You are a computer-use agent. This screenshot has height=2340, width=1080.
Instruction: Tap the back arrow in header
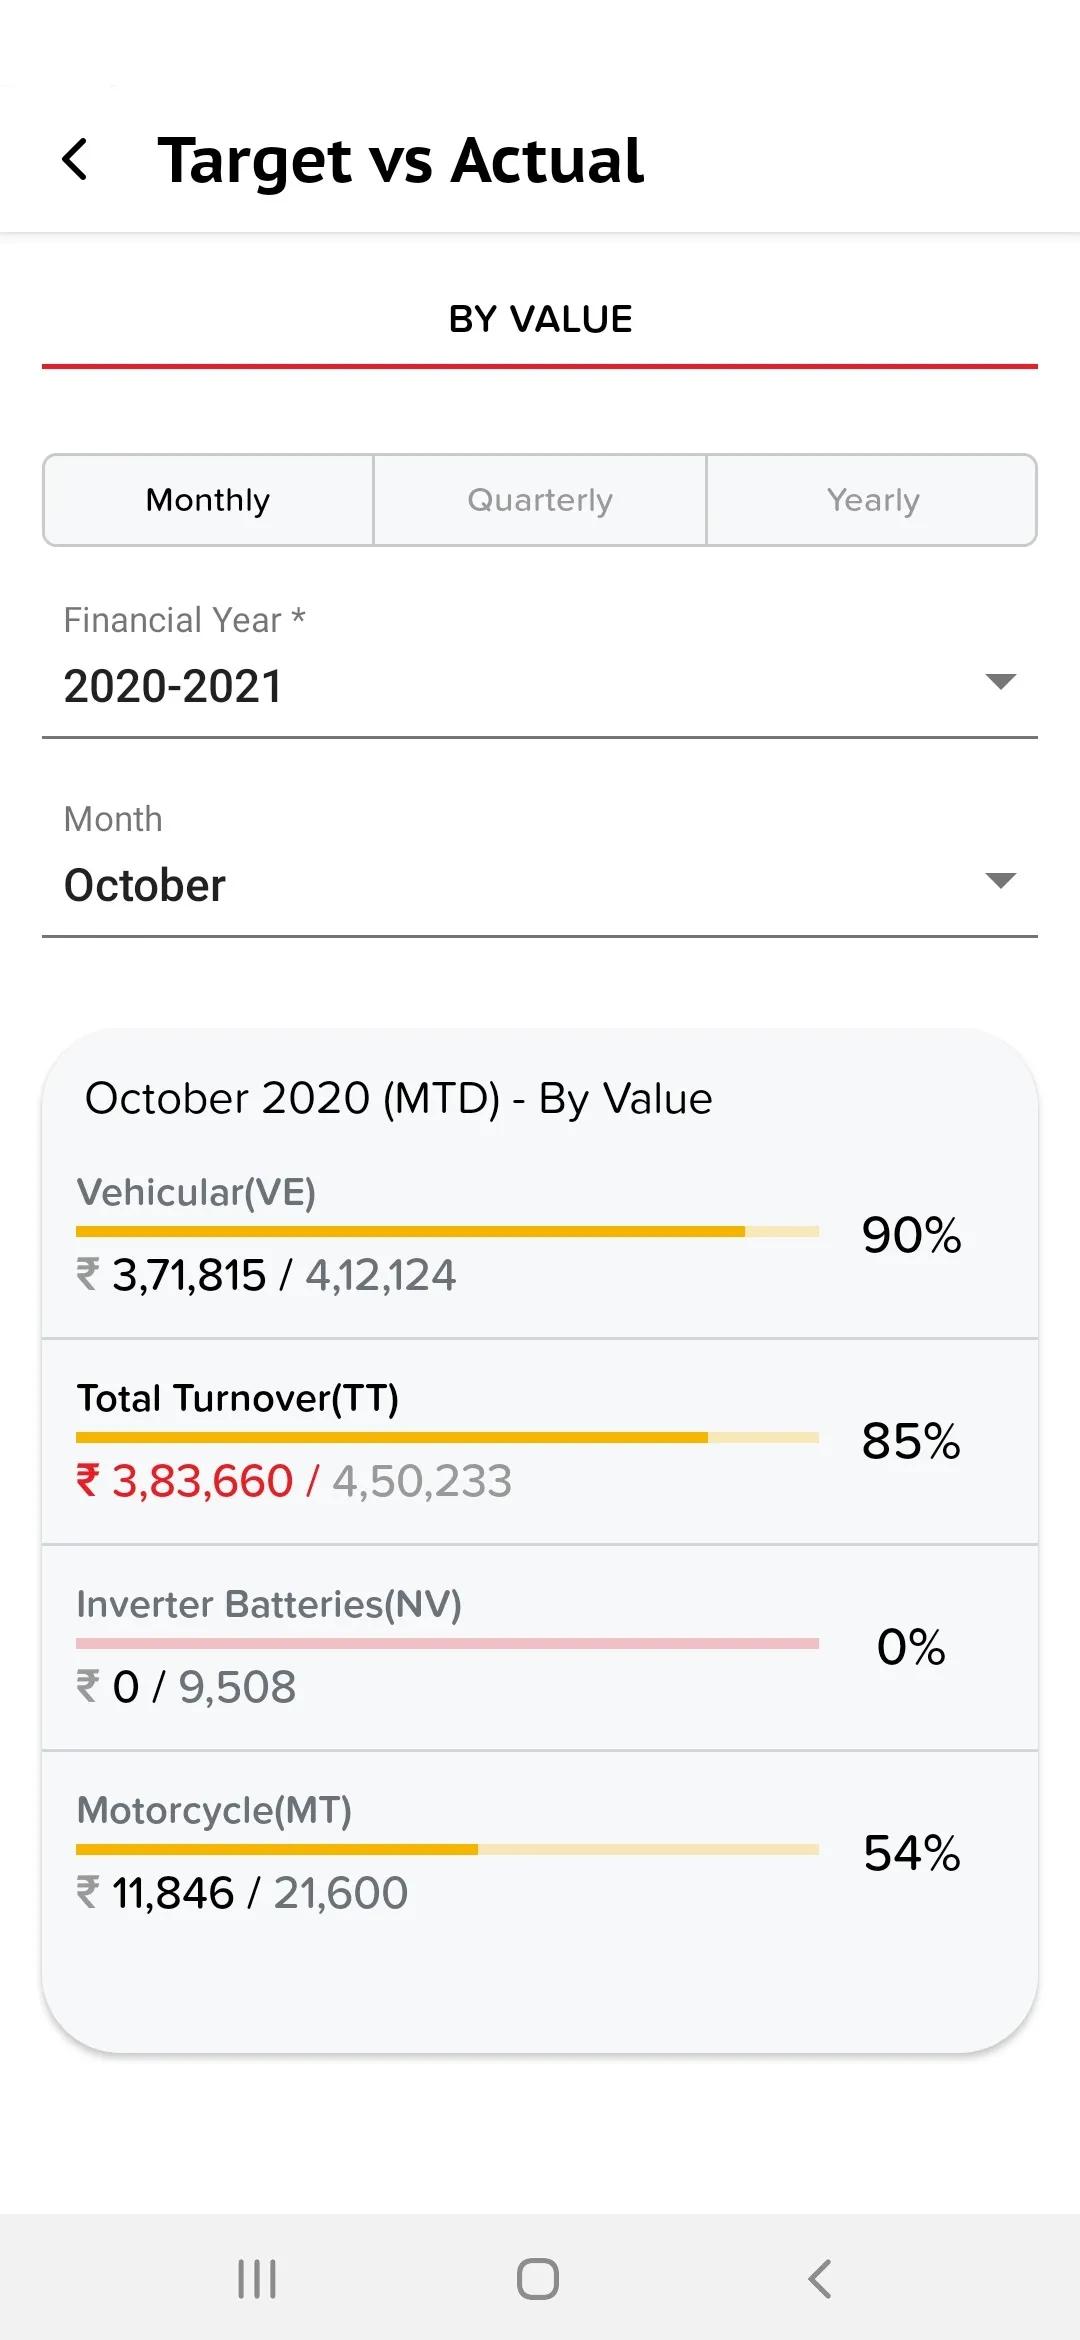tap(76, 160)
